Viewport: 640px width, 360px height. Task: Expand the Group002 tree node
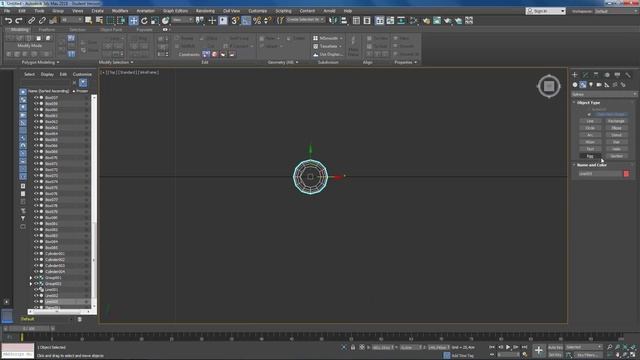coord(31,284)
